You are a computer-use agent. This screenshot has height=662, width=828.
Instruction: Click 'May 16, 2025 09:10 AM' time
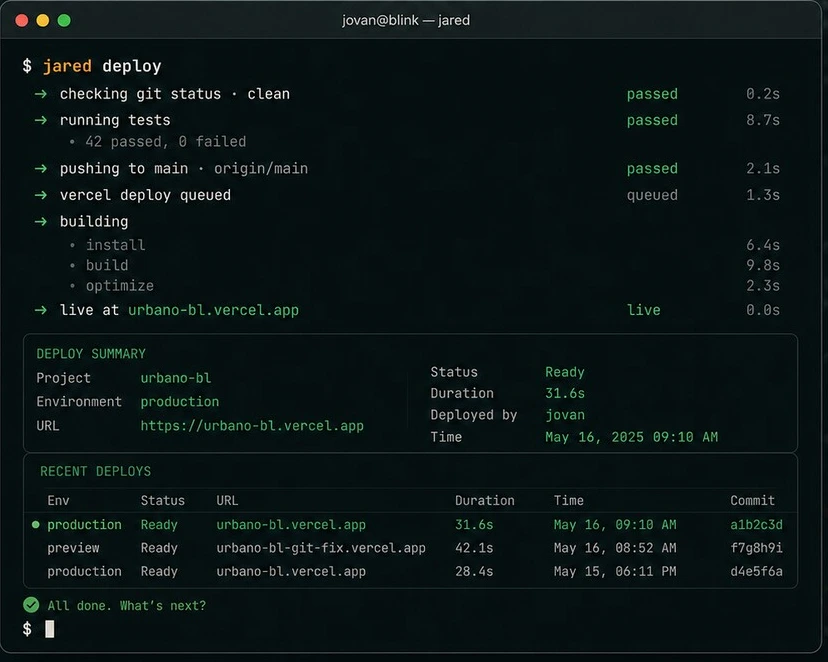(x=632, y=437)
